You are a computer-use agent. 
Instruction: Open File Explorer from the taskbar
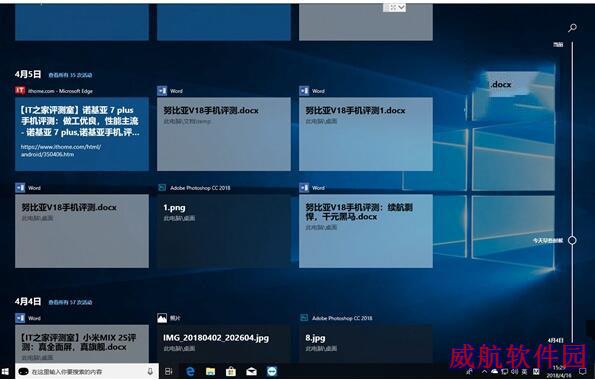point(210,372)
